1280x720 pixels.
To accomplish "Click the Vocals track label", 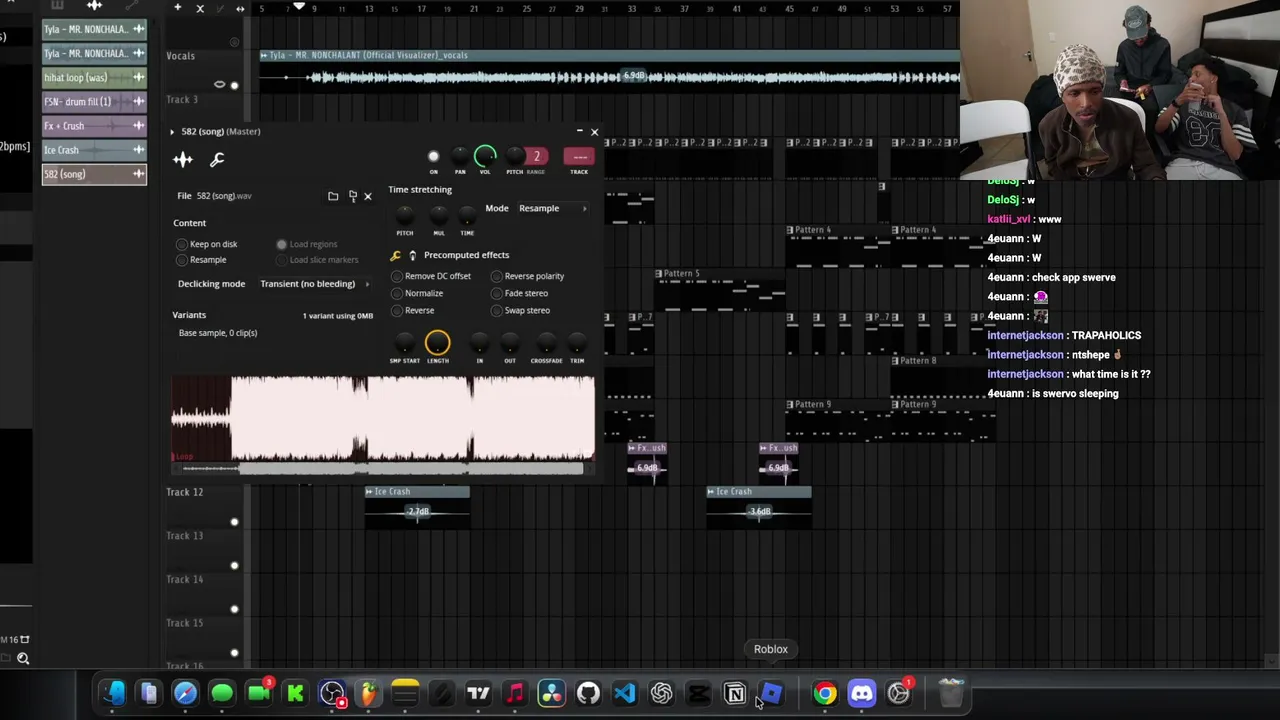I will [181, 56].
